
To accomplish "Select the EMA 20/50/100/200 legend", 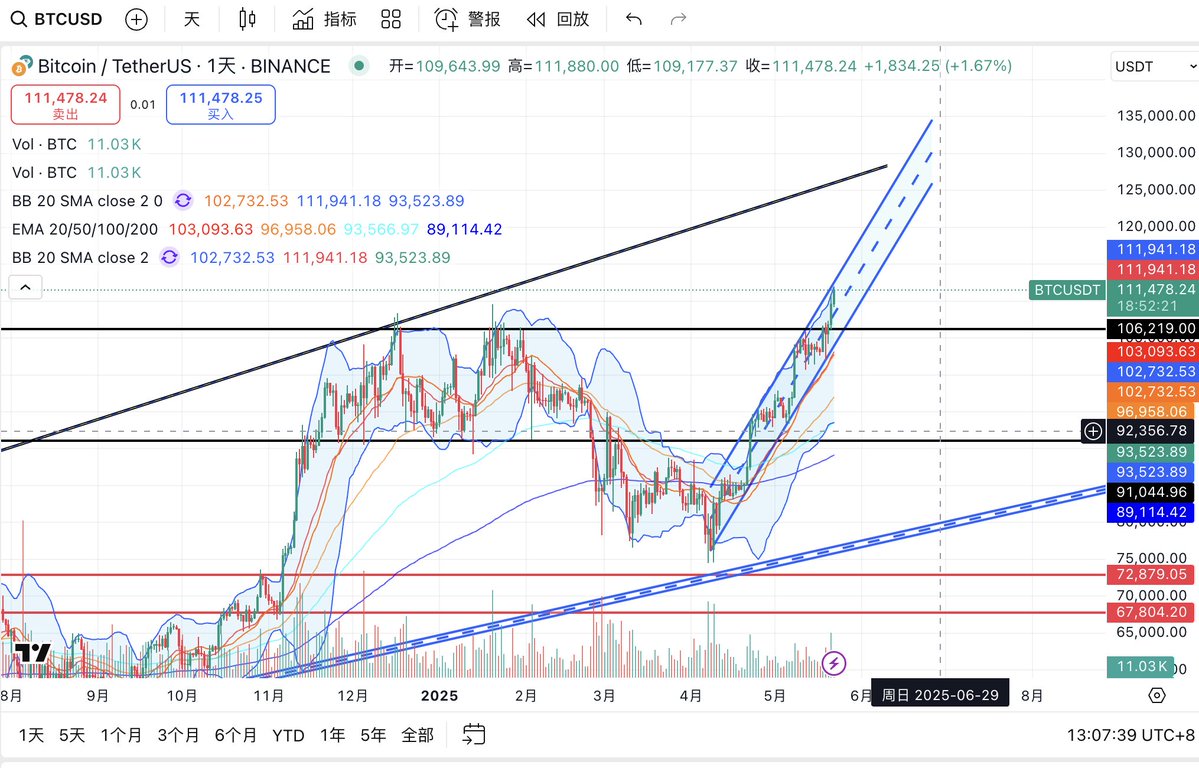I will [85, 229].
